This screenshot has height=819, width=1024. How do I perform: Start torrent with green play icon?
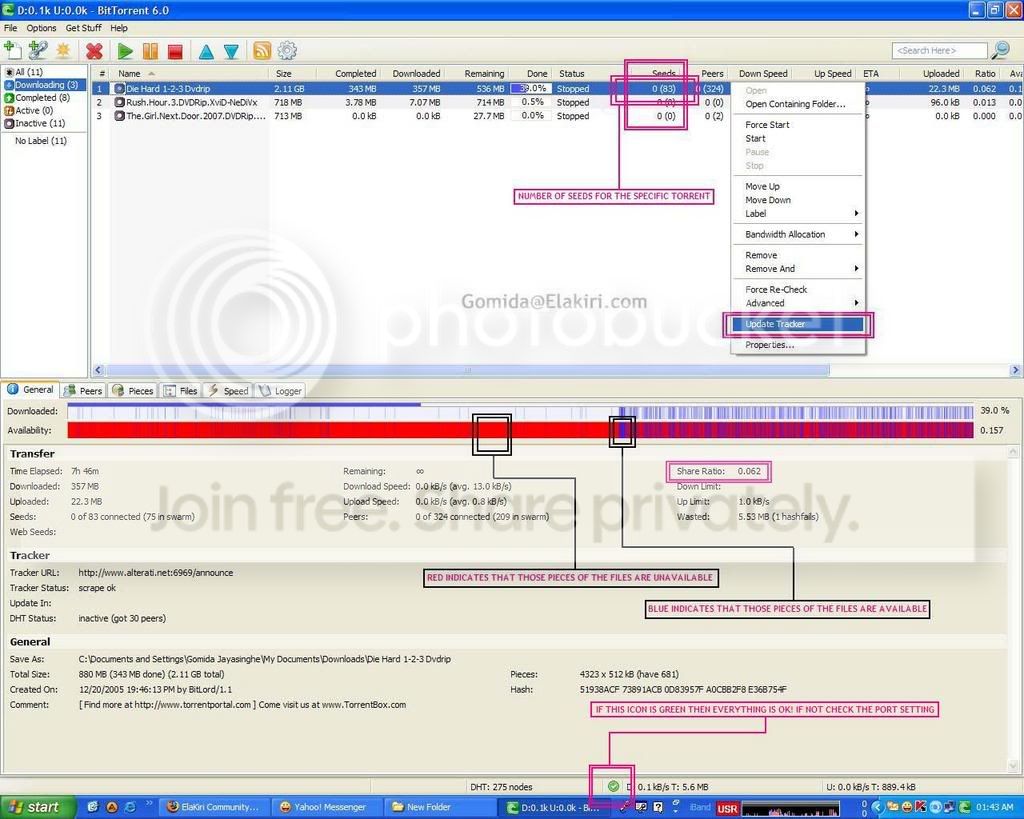tap(125, 51)
